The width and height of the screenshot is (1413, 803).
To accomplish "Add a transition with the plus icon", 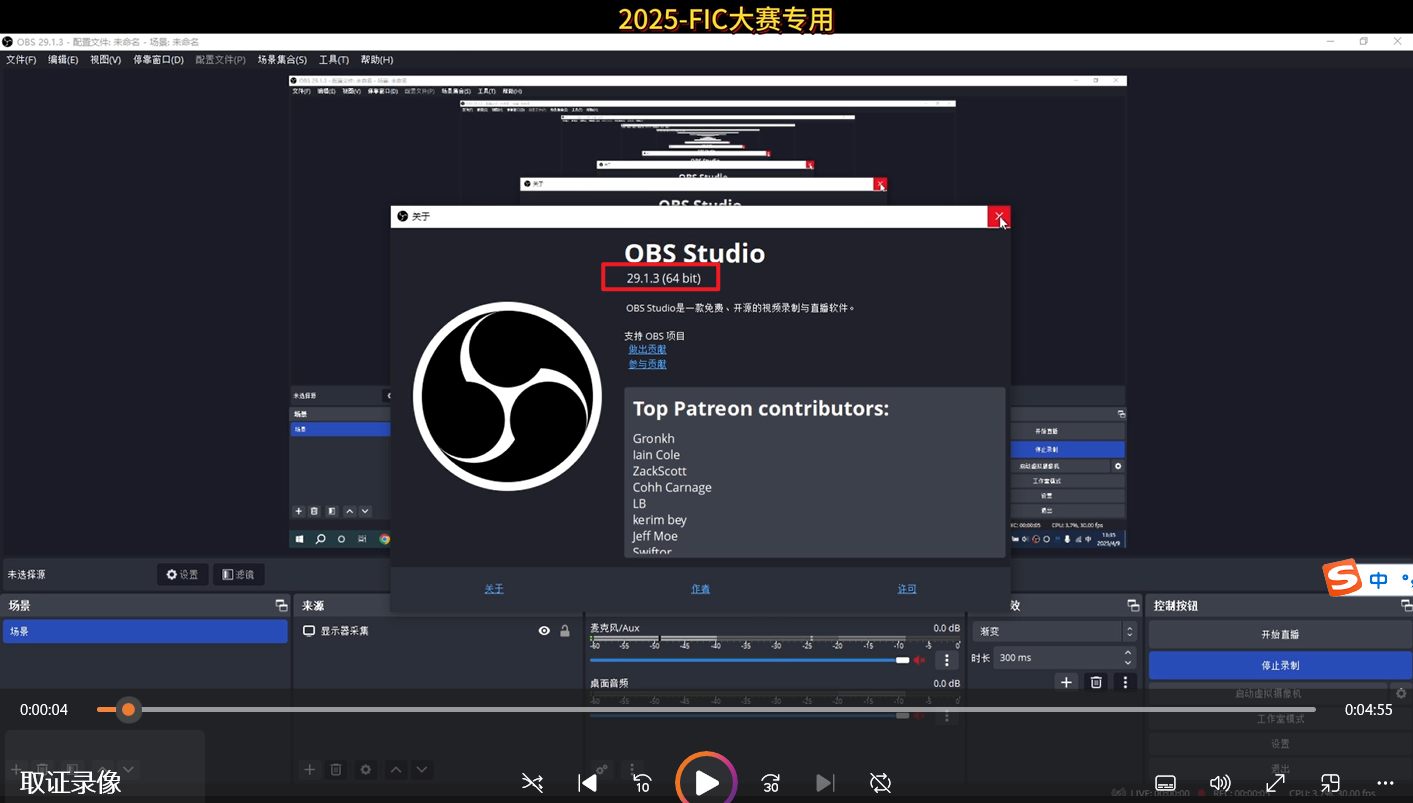I will point(1066,682).
